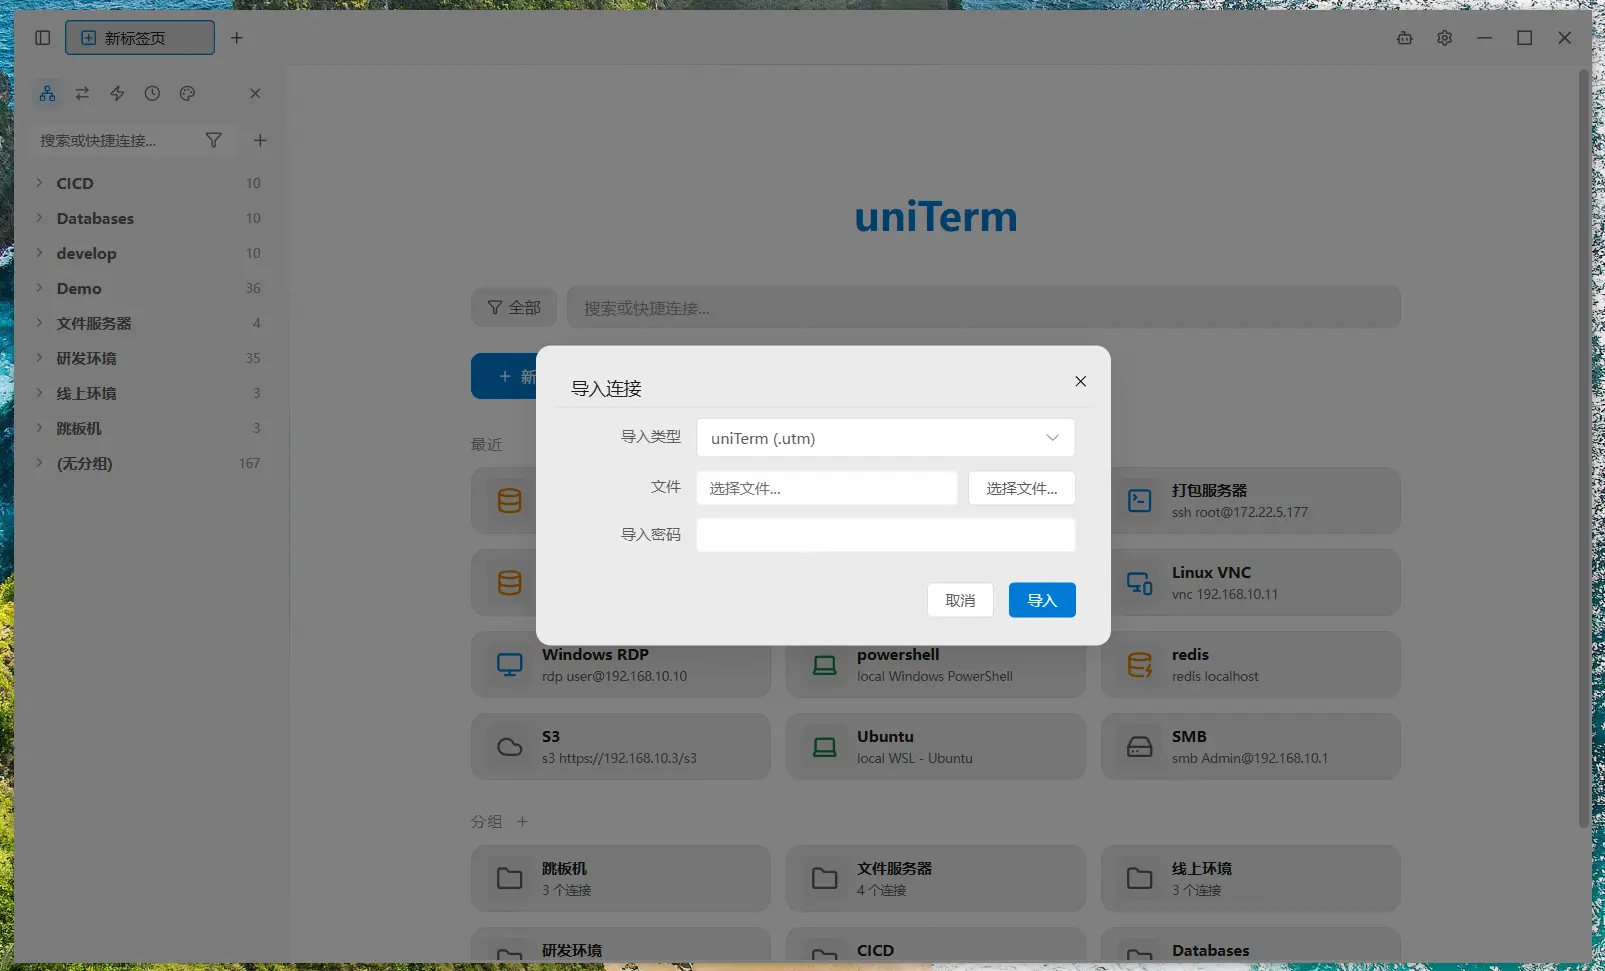
Task: Show the connections tree sidebar view
Action: 47,93
